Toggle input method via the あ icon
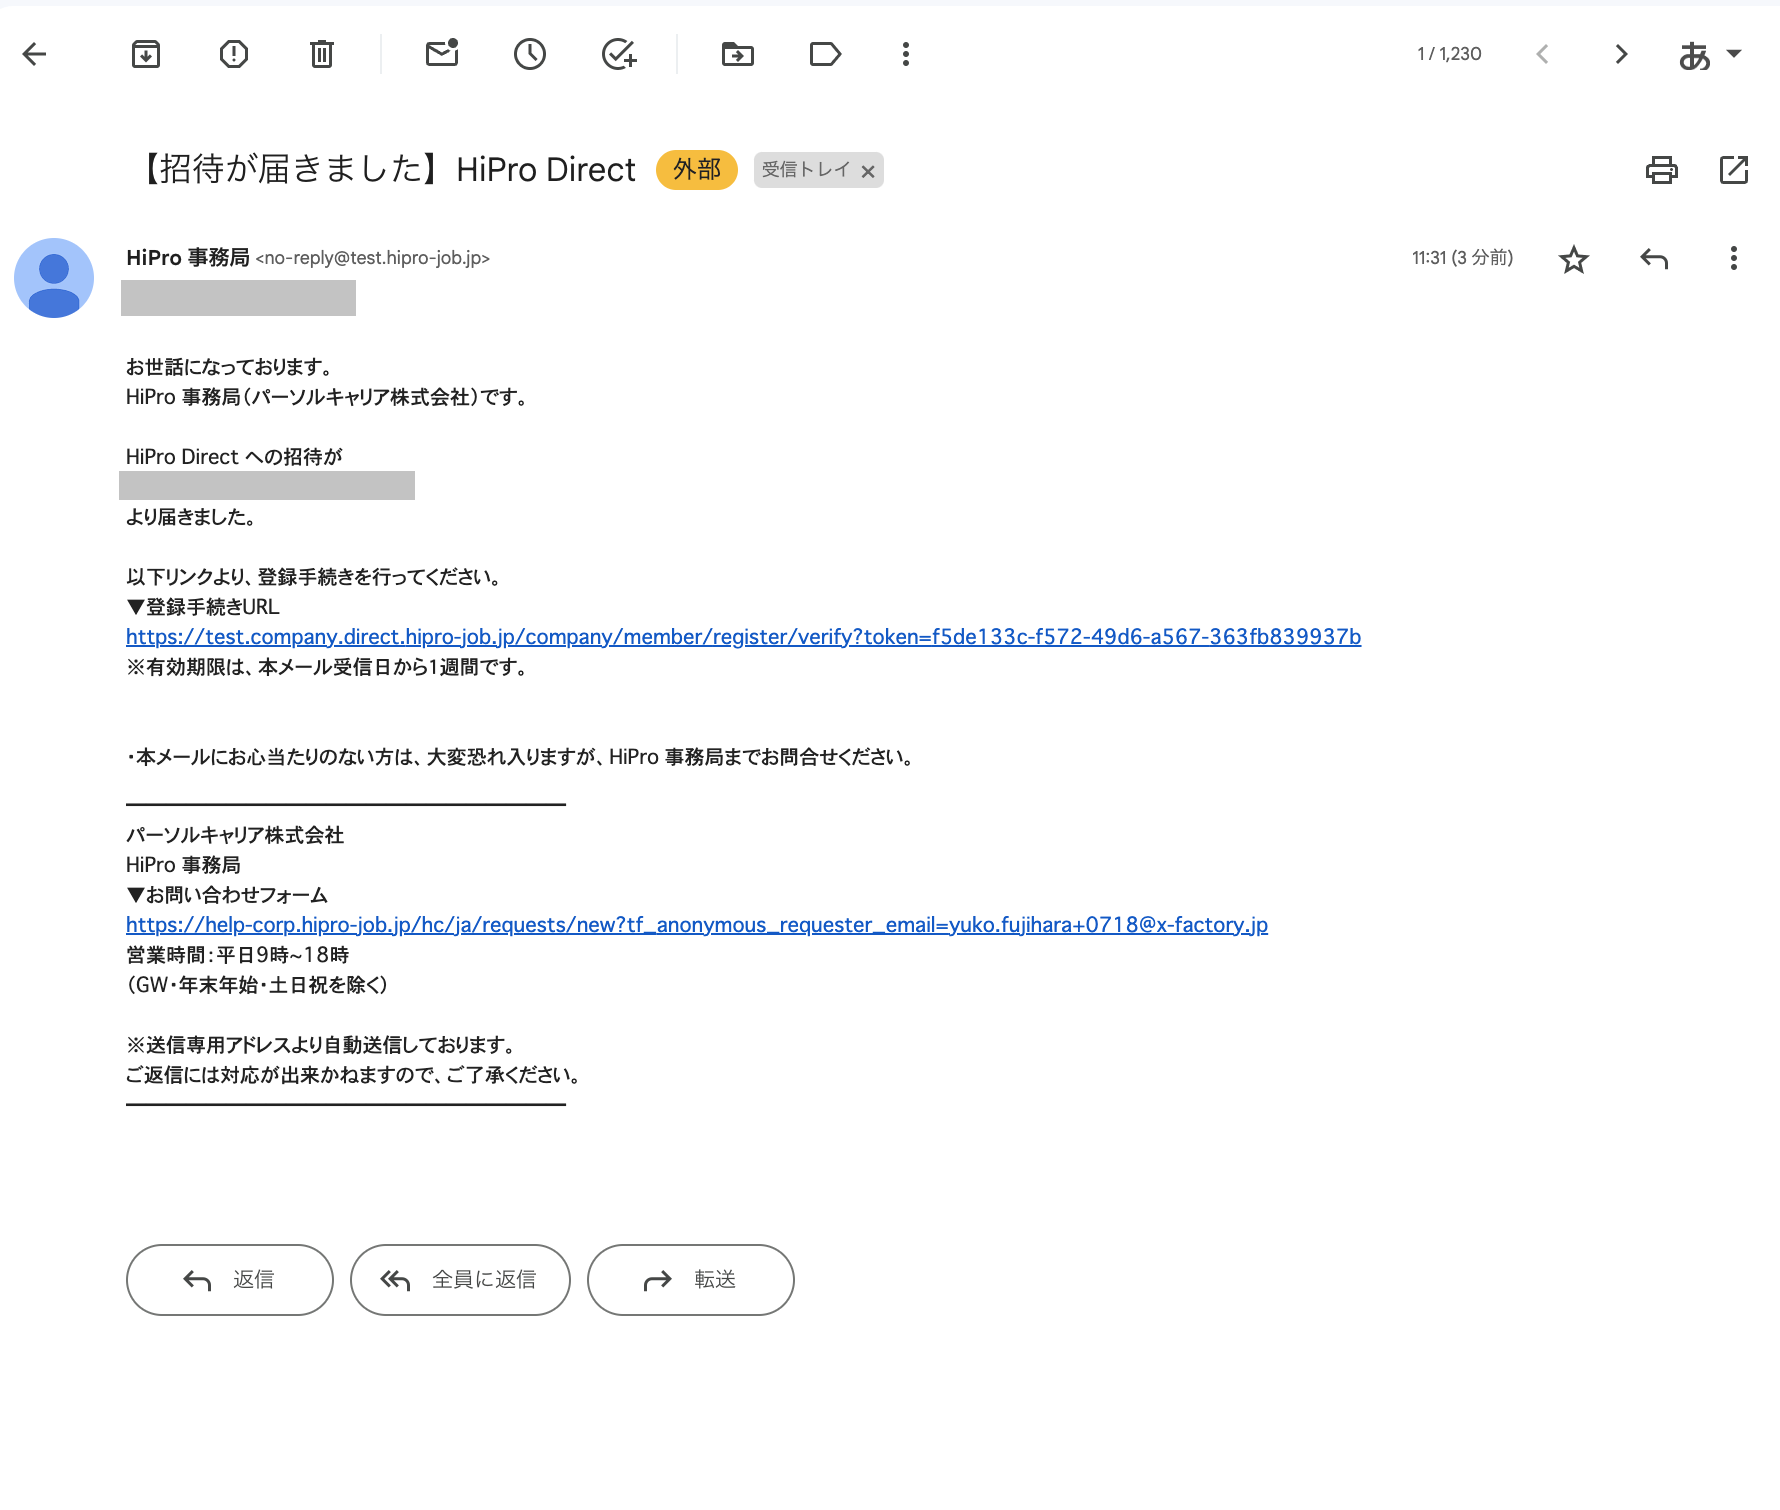Image resolution: width=1780 pixels, height=1510 pixels. click(1694, 54)
